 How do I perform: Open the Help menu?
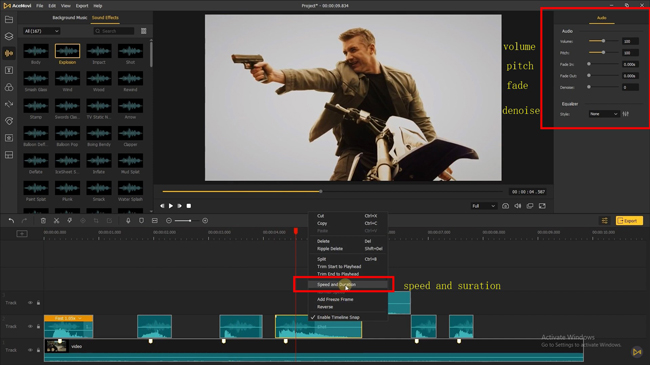[x=98, y=6]
